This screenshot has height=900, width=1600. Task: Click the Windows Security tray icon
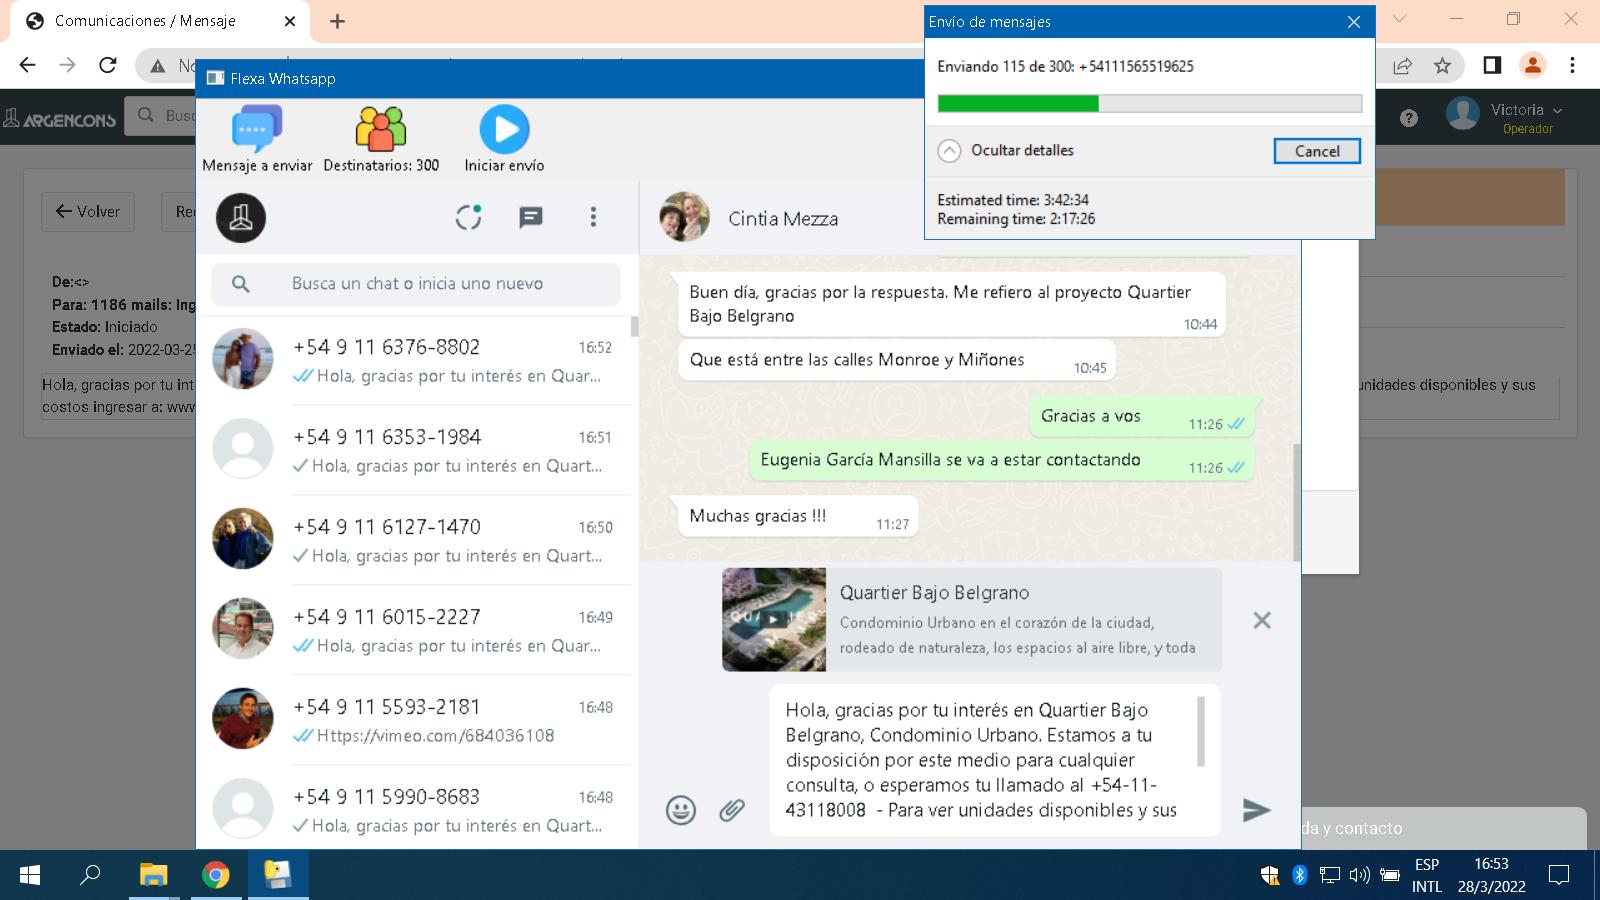coord(1270,875)
